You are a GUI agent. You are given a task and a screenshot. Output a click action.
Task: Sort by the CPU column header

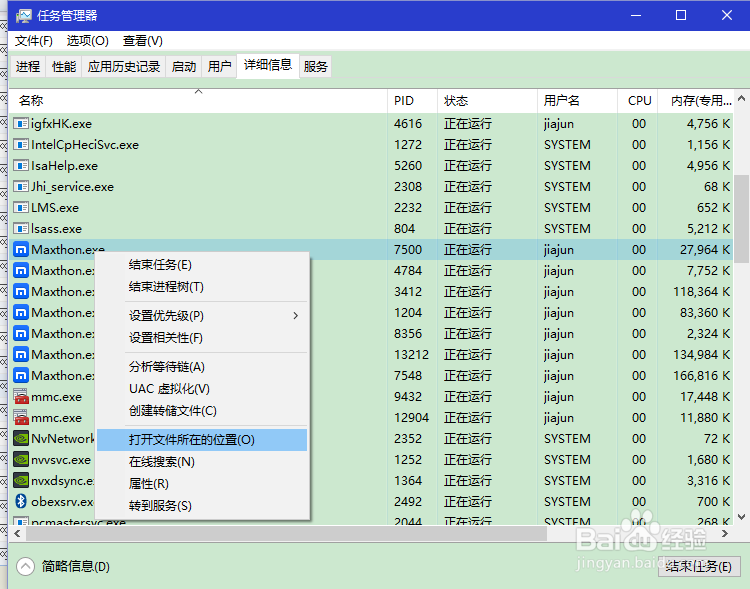638,101
